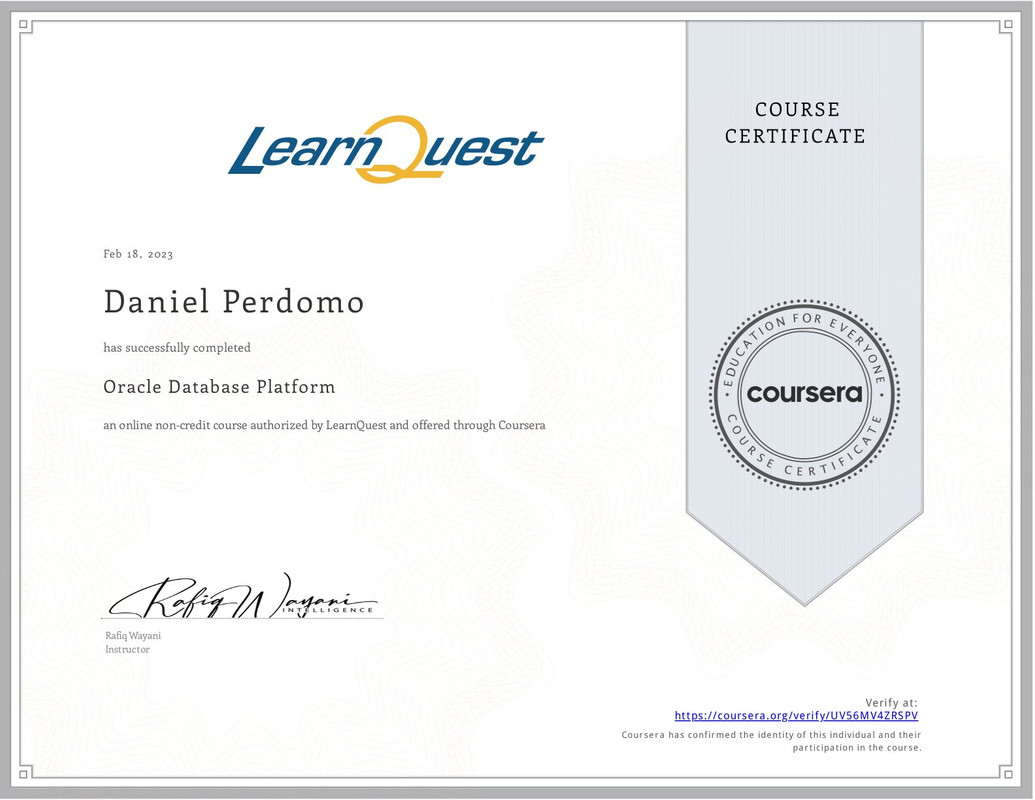The image size is (1035, 800).
Task: Click the Coursera seal emblem
Action: 804,395
